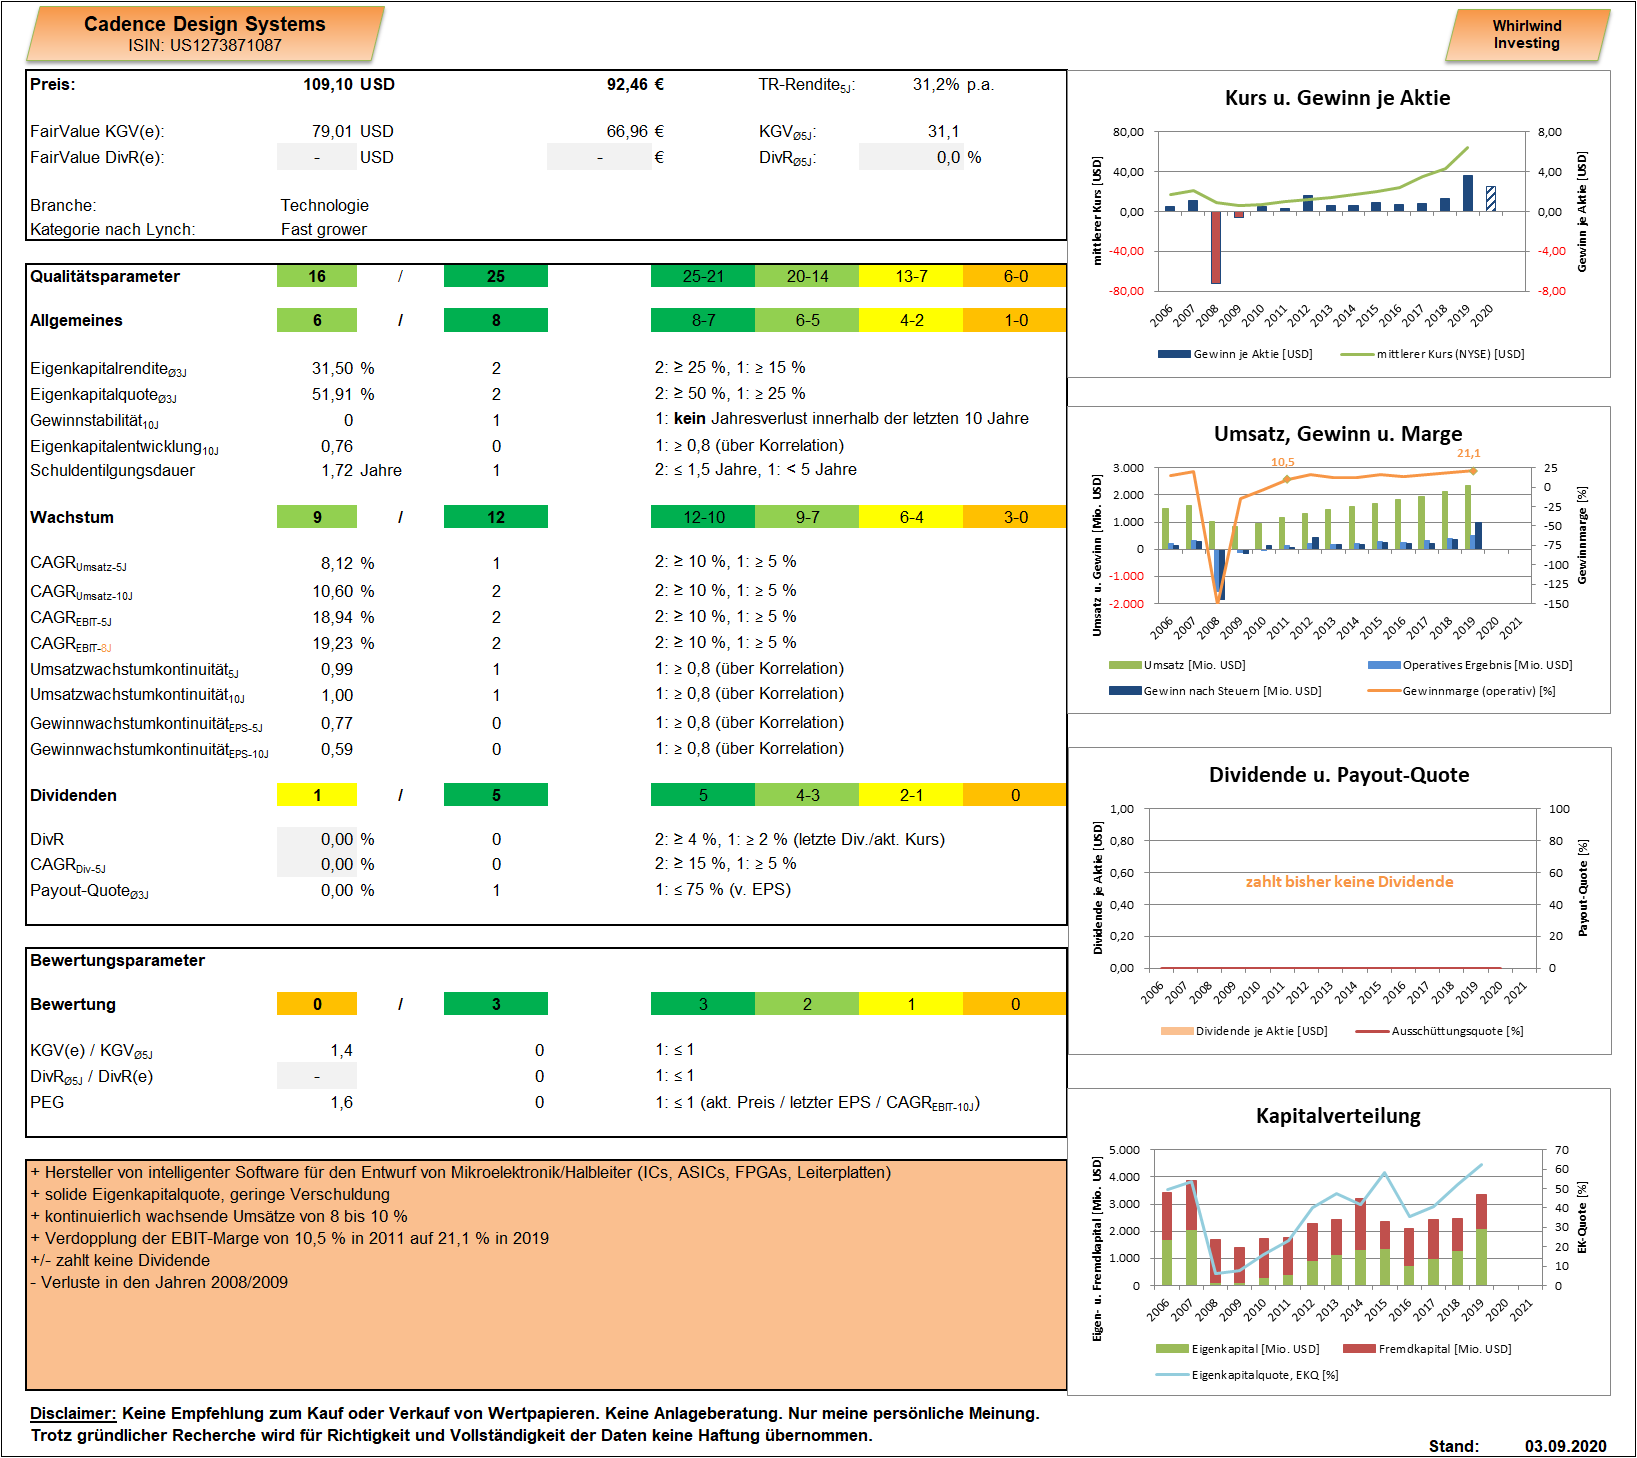Select the Branche value Technologie
This screenshot has width=1637, height=1458.
324,205
